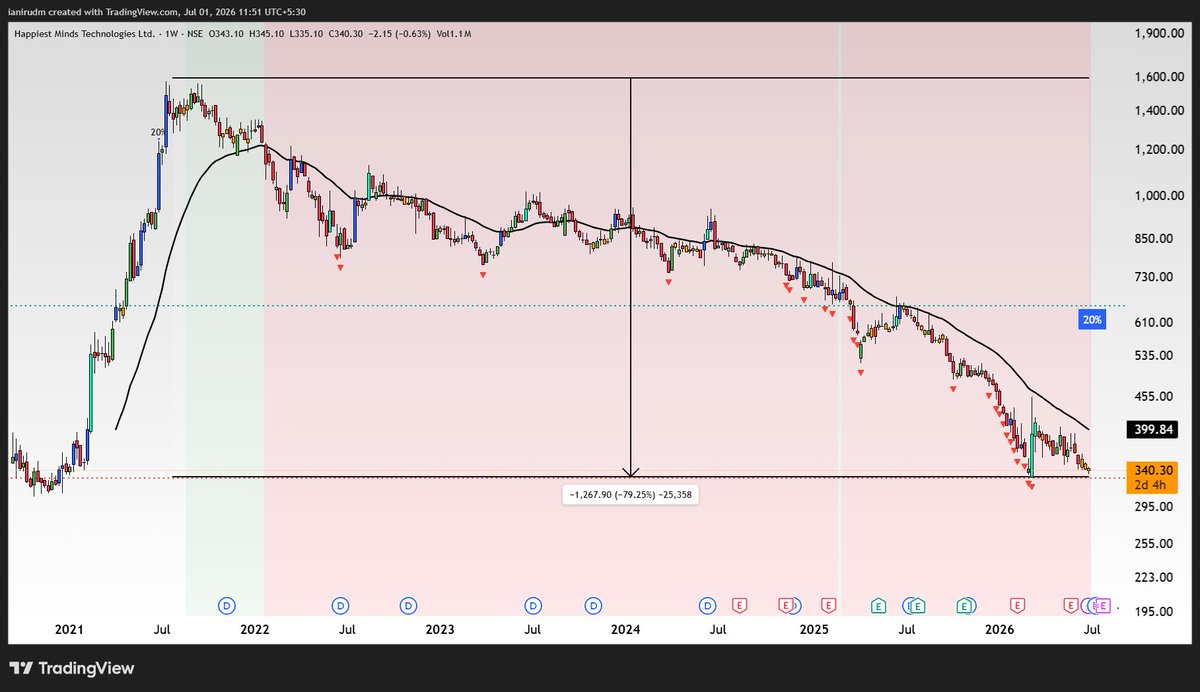1200x692 pixels.
Task: Select the dividend marker just before 2023
Action: pos(408,605)
